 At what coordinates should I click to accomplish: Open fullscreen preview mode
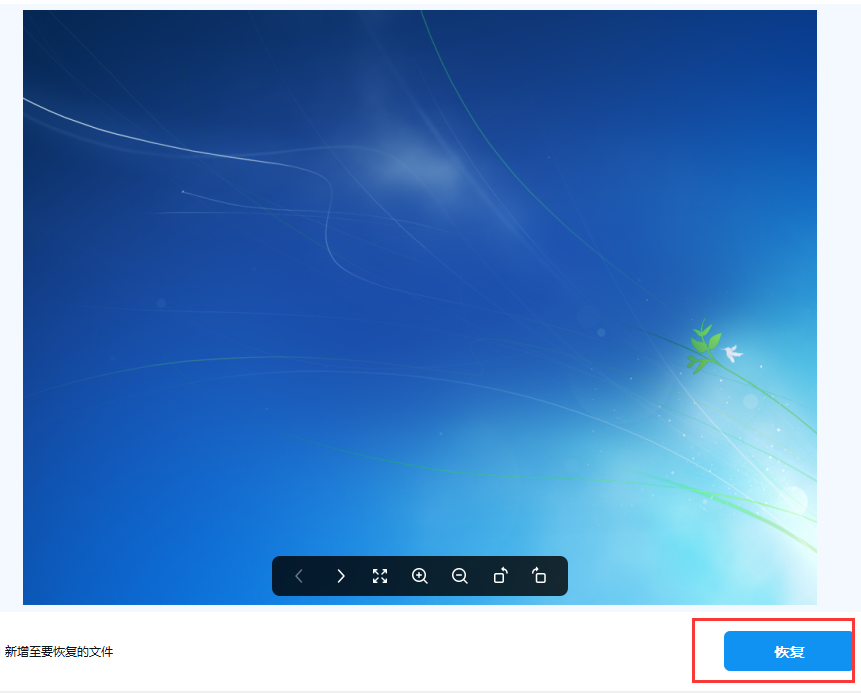pos(380,576)
